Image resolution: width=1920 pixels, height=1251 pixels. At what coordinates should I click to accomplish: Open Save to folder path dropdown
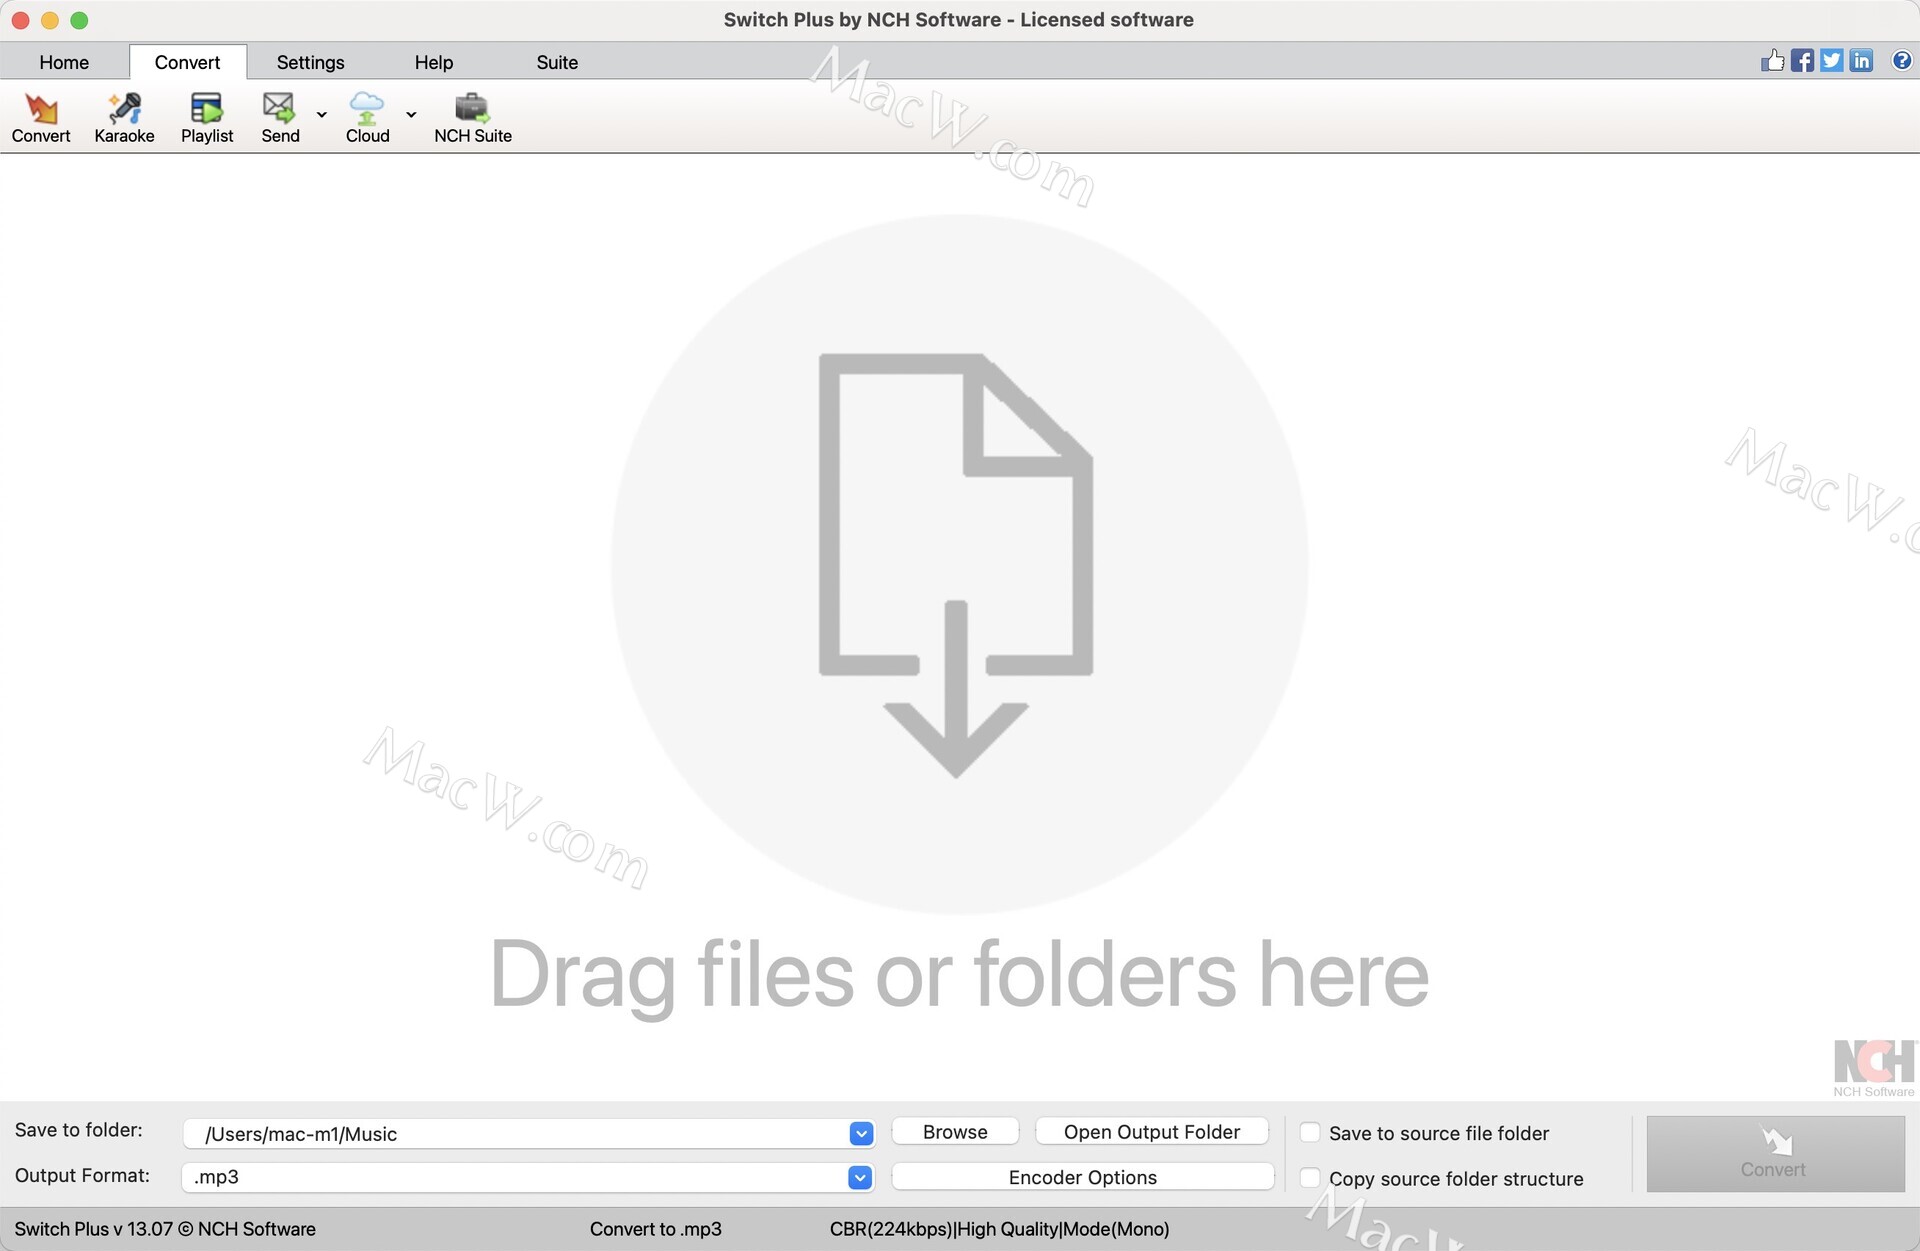tap(861, 1133)
